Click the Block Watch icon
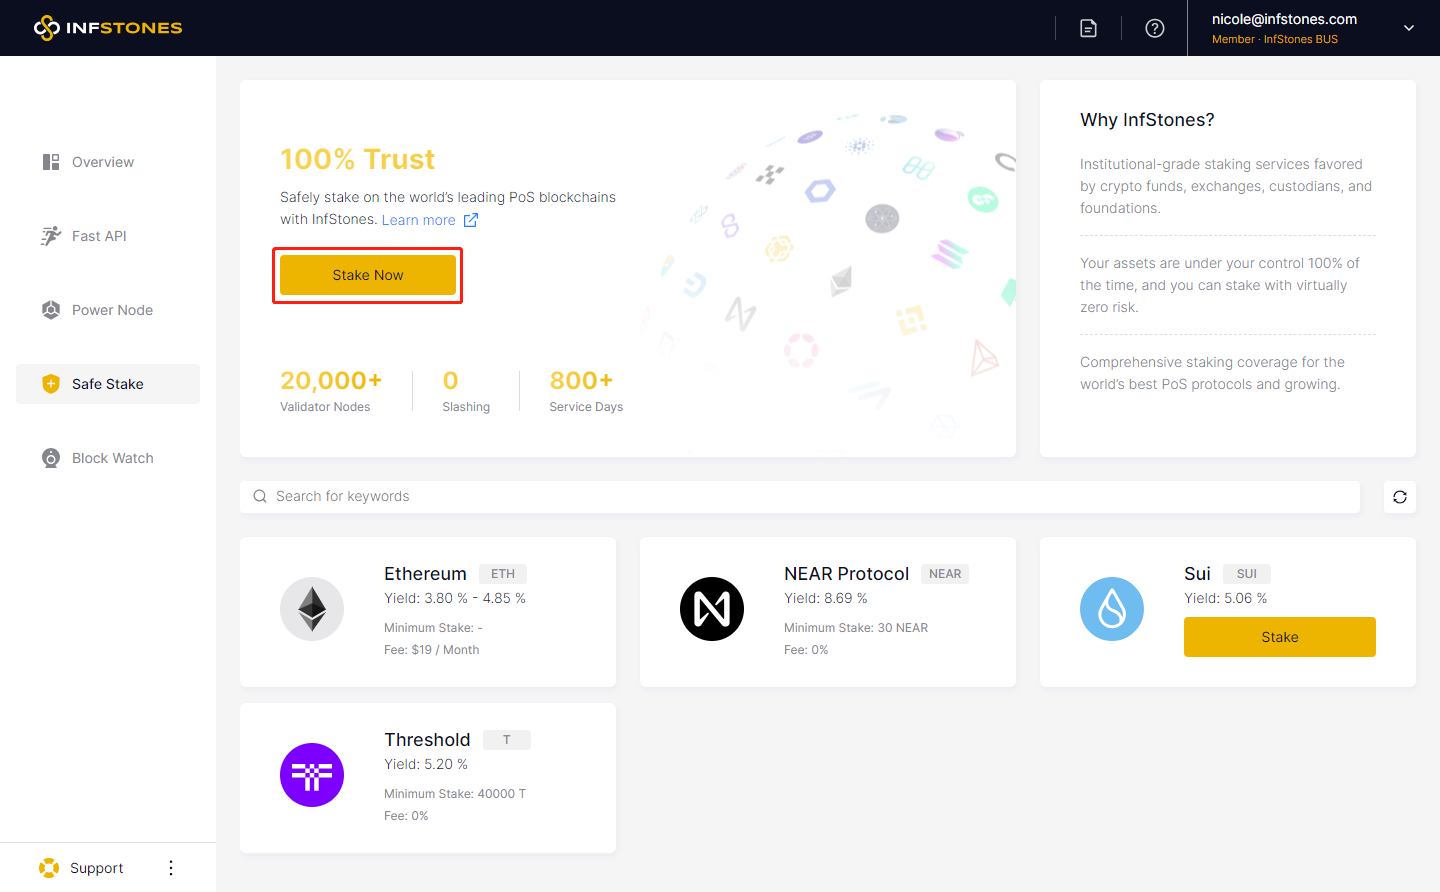Screen dimensions: 1440x892 [x=51, y=458]
